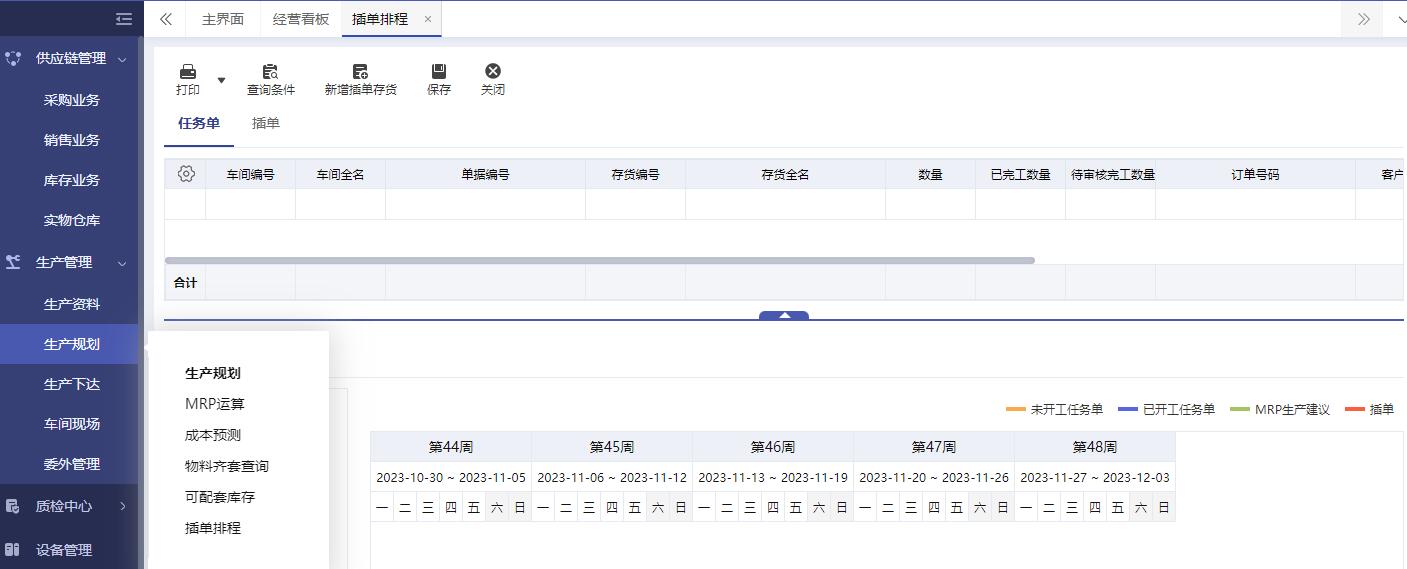Image resolution: width=1407 pixels, height=569 pixels.
Task: Expand the 质检中心 sidebar section
Action: pyautogui.click(x=122, y=506)
